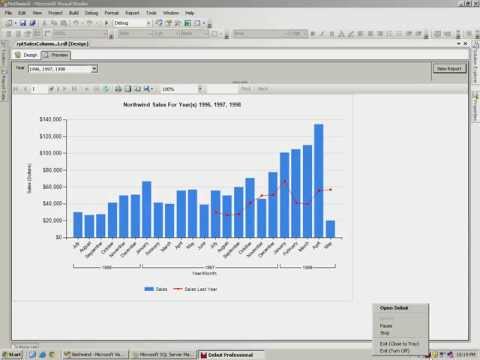480x360 pixels.
Task: Switch to Microsoft SQL Server taskbar window
Action: tap(163, 355)
